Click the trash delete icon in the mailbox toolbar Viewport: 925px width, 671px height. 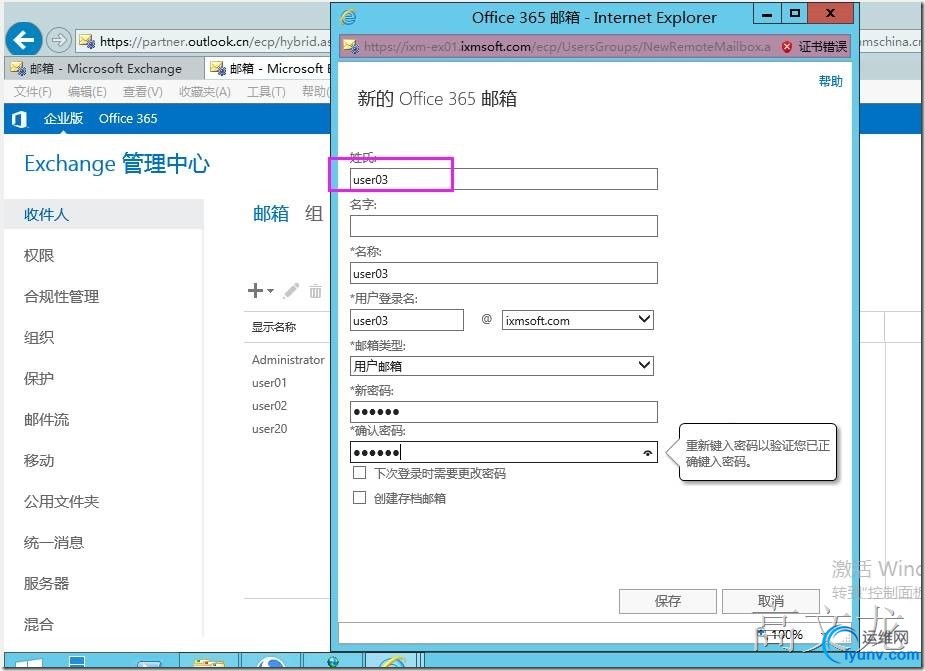(x=316, y=291)
